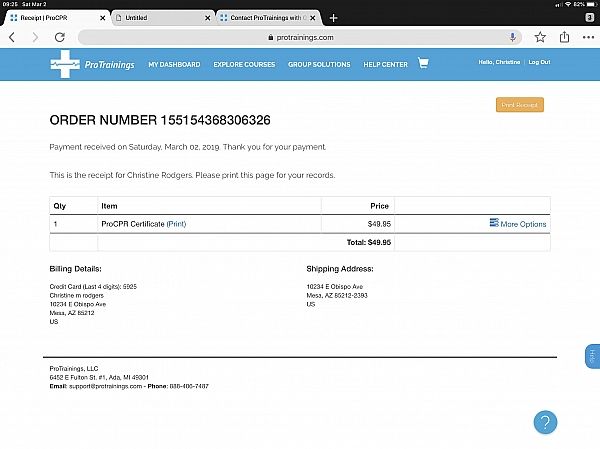Viewport: 600px width, 449px height.
Task: Open a new tab with plus icon
Action: [x=333, y=18]
